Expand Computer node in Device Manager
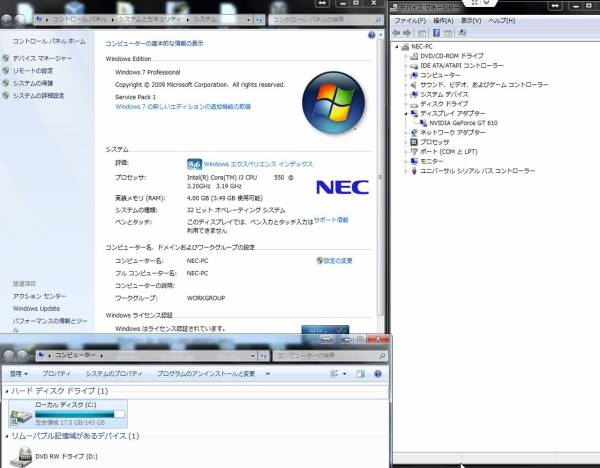 pos(406,75)
